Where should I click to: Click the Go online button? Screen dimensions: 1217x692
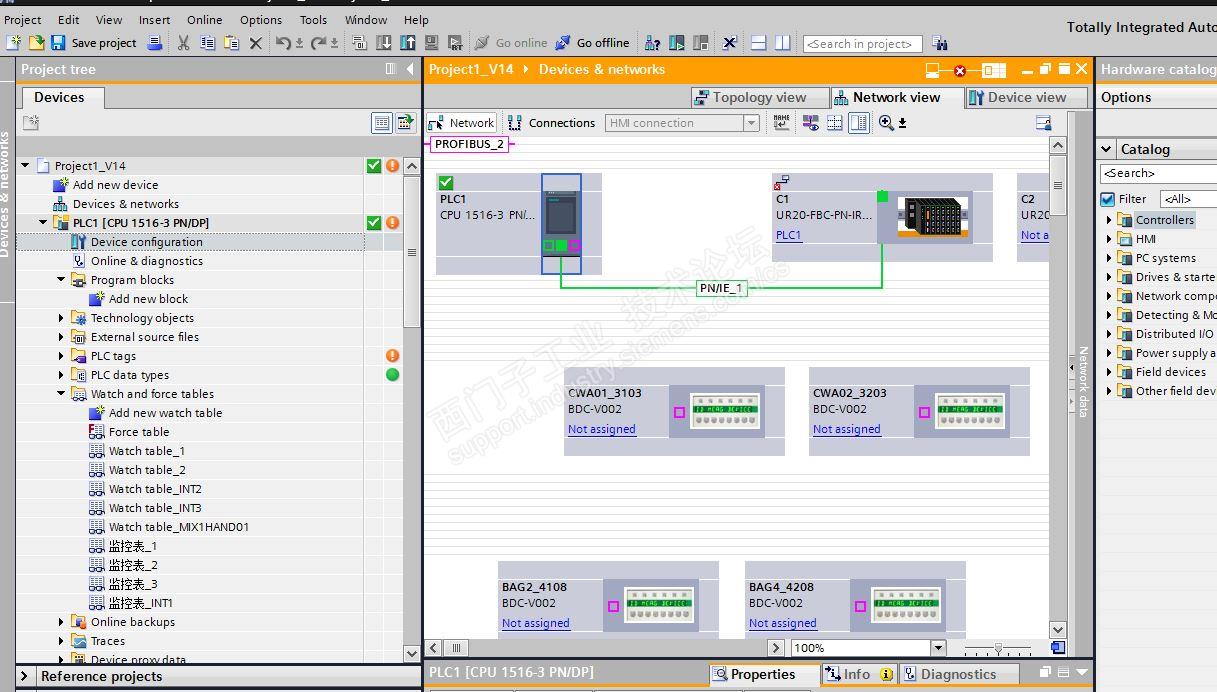(510, 43)
